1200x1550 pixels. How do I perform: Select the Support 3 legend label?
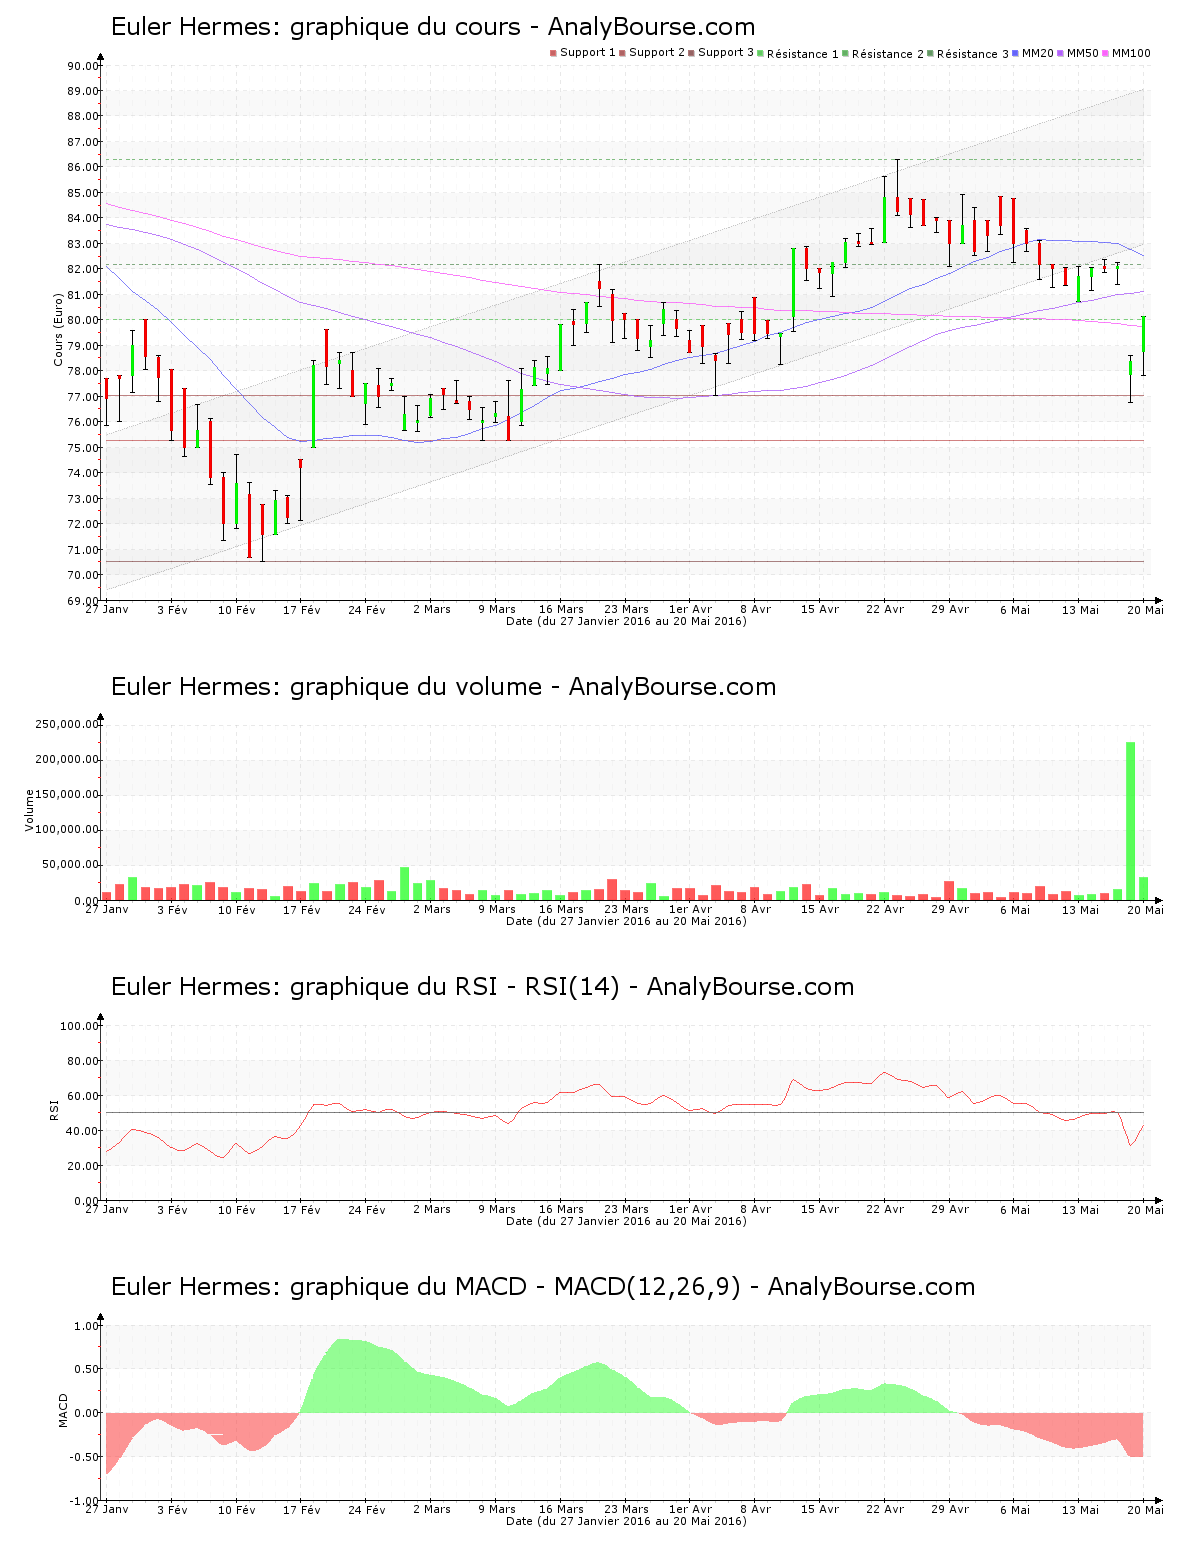click(x=726, y=53)
